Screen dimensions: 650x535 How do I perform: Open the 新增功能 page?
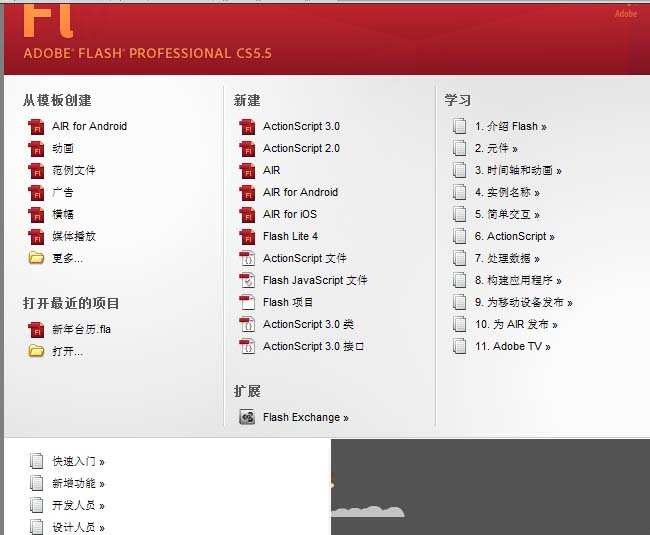click(x=78, y=483)
